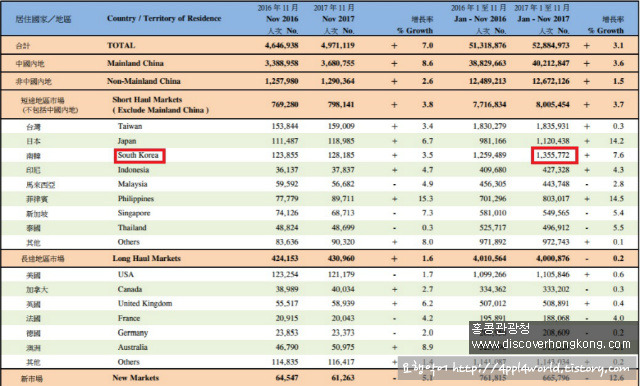Select the Japan row label

pyautogui.click(x=127, y=141)
